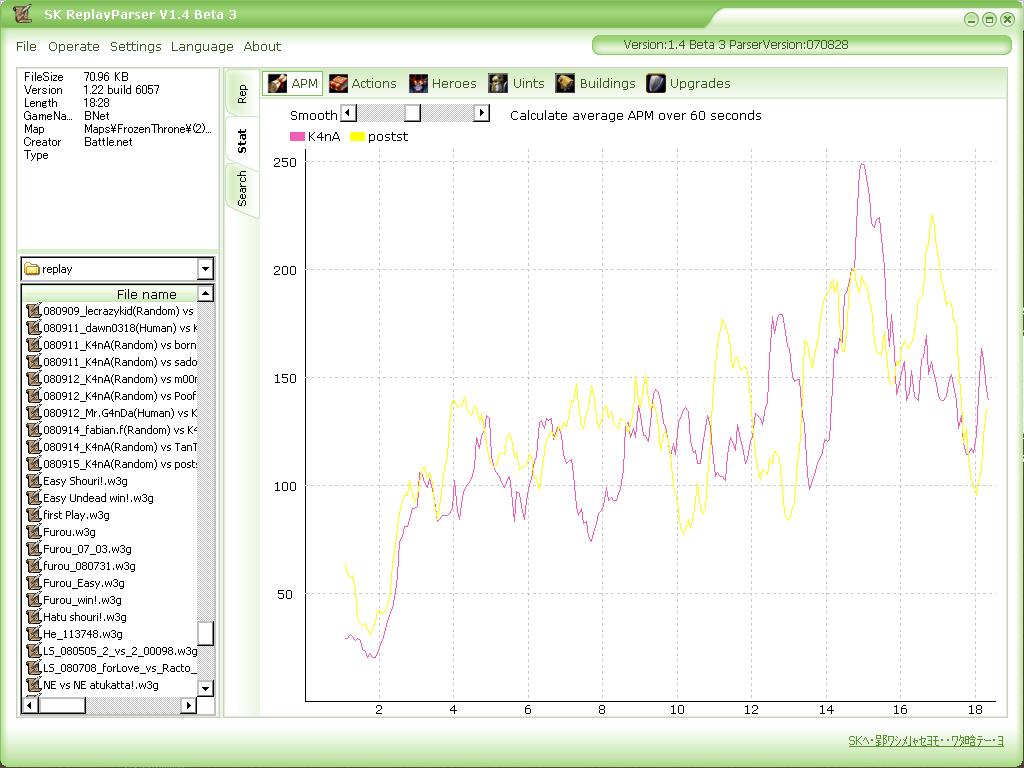Expand the replay folder dropdown
This screenshot has width=1024, height=768.
click(205, 269)
